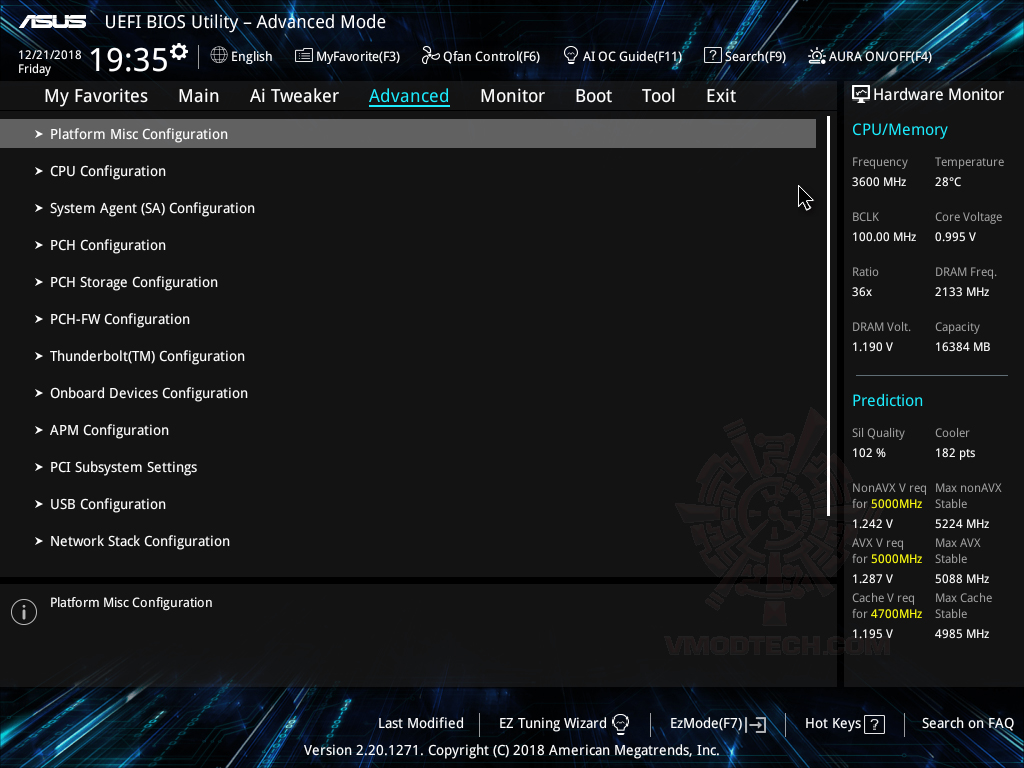Click the Search question mark icon
Screen dimensions: 1024x768
(712, 56)
